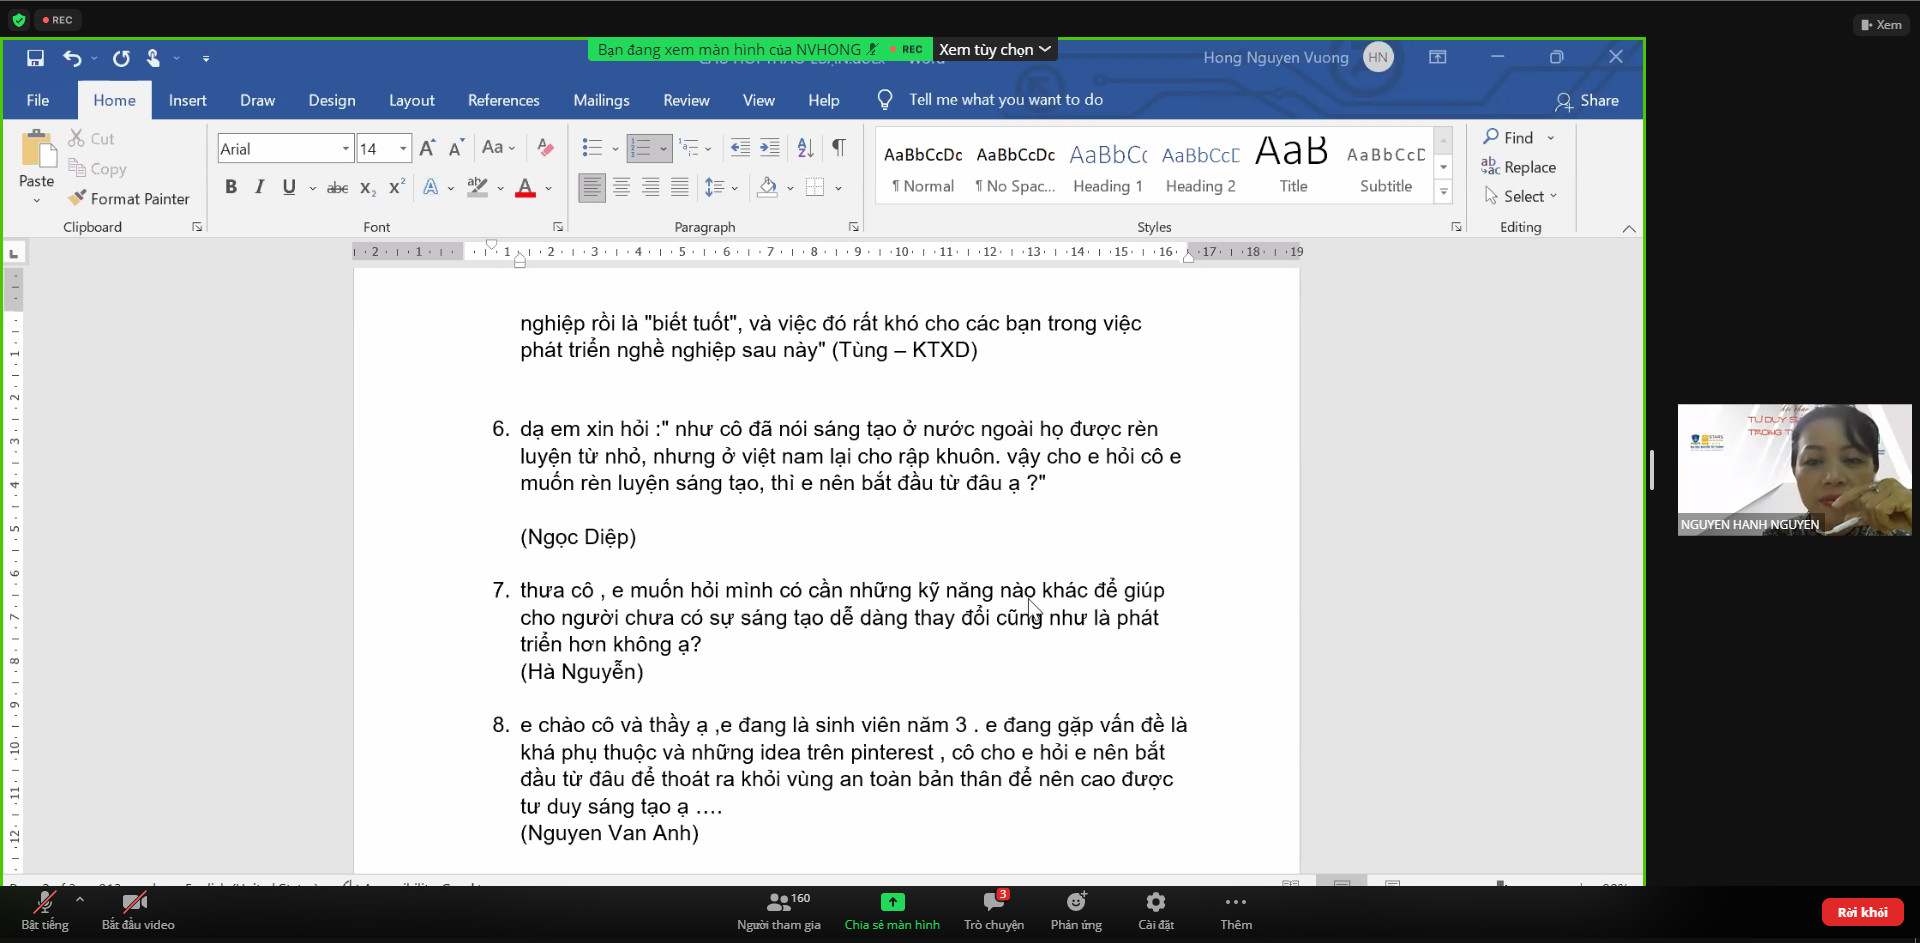Screen dimensions: 1920x943
Task: Click the Sort paragraph icon
Action: 805,148
